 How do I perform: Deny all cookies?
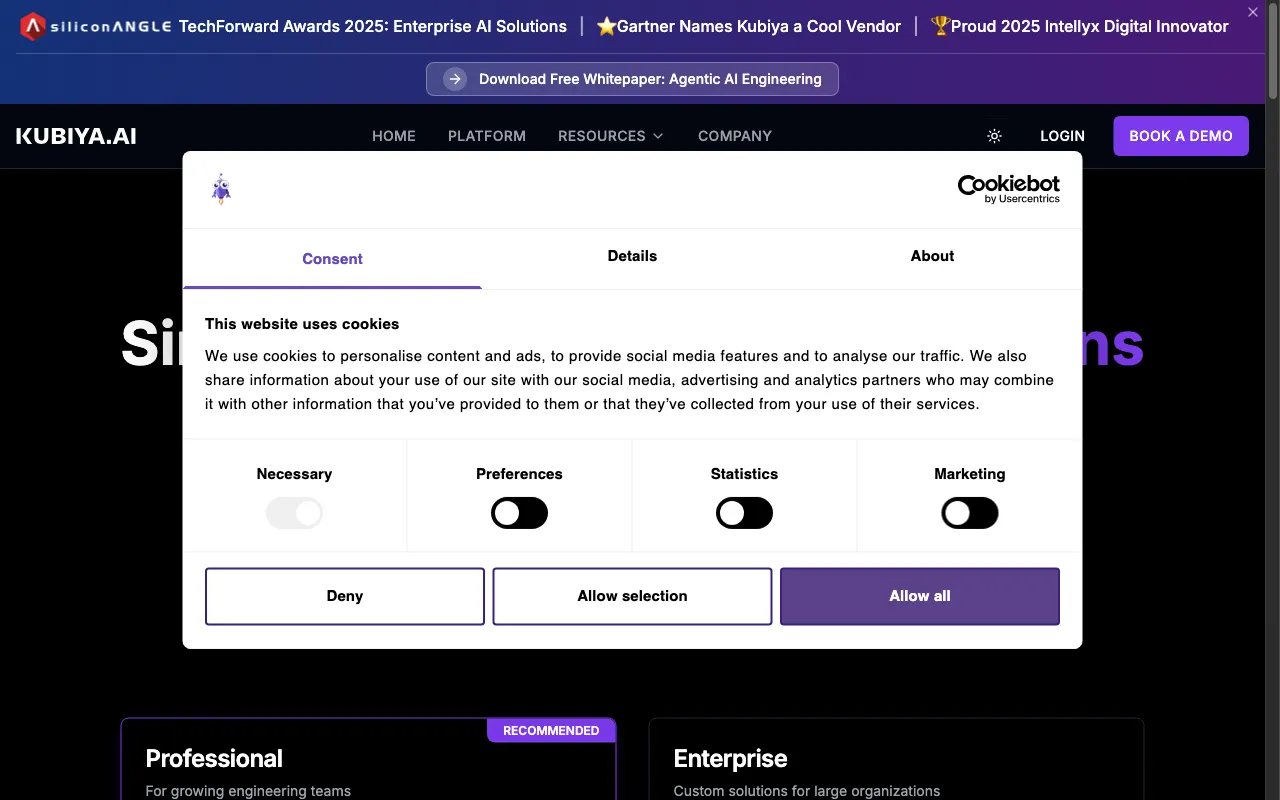tap(345, 596)
